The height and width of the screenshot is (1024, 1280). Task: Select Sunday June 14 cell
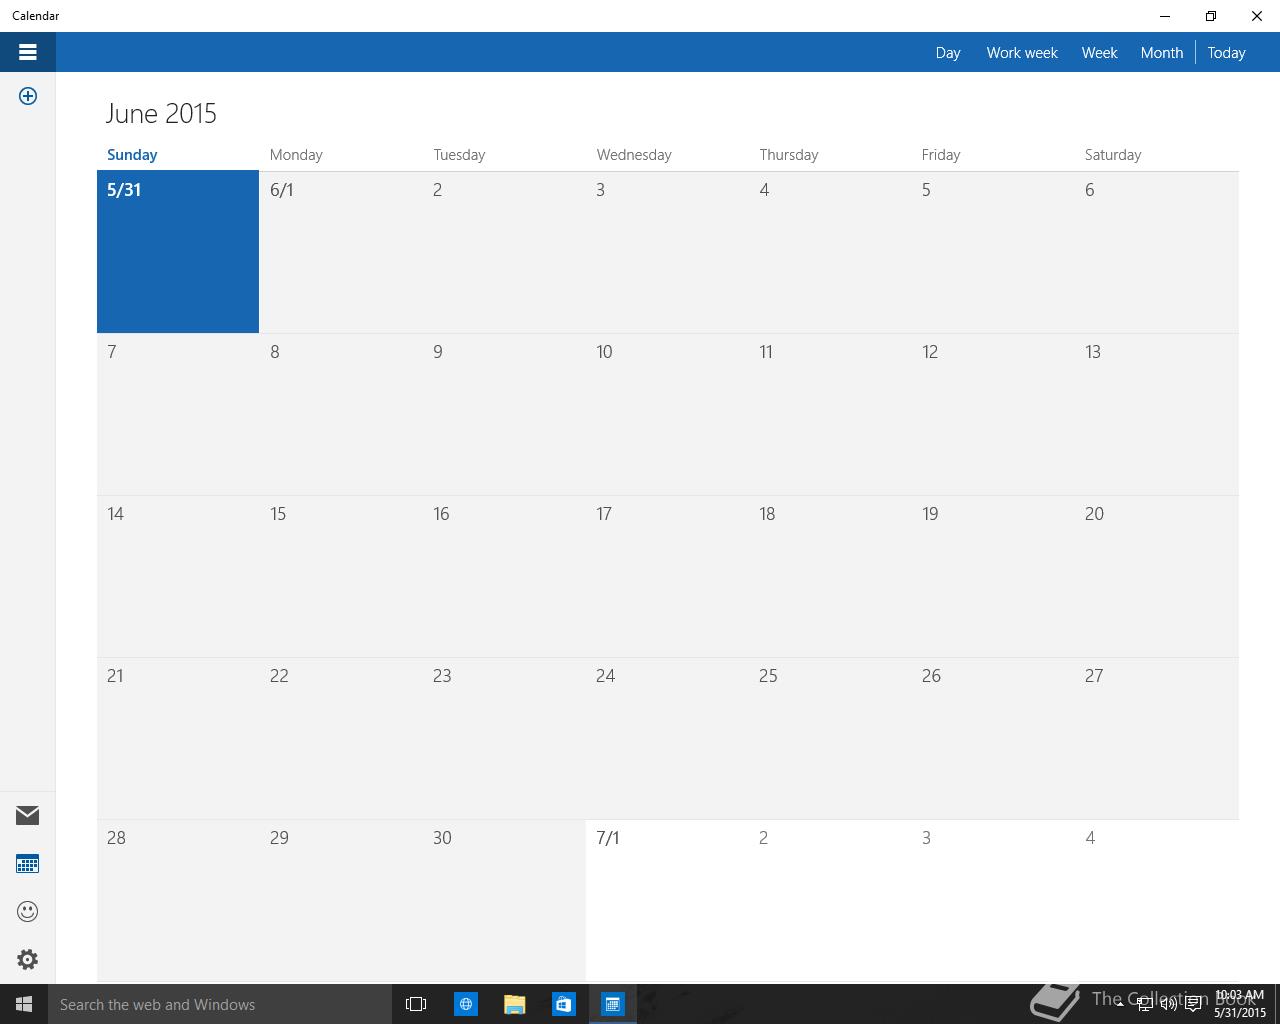coord(178,576)
